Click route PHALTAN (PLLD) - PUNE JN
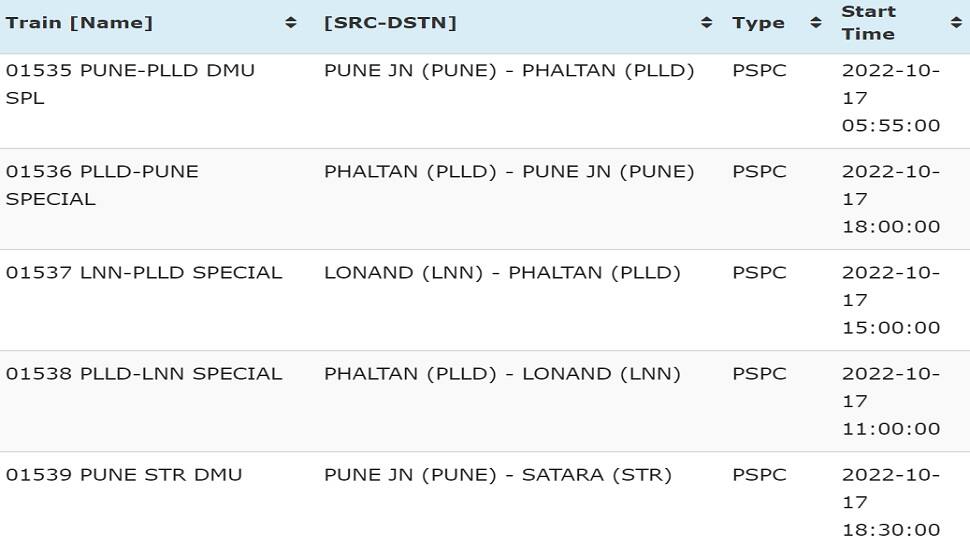Image resolution: width=970 pixels, height=545 pixels. click(x=509, y=171)
